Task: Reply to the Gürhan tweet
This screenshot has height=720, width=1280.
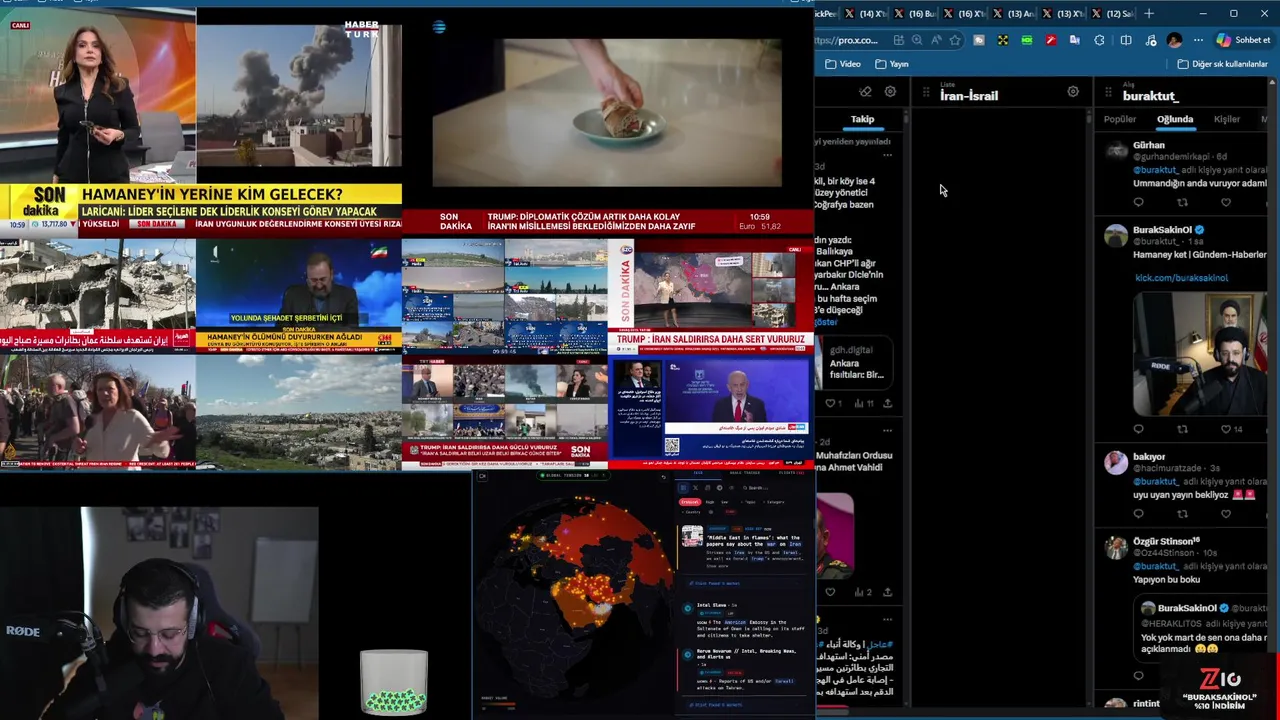Action: 1138,203
